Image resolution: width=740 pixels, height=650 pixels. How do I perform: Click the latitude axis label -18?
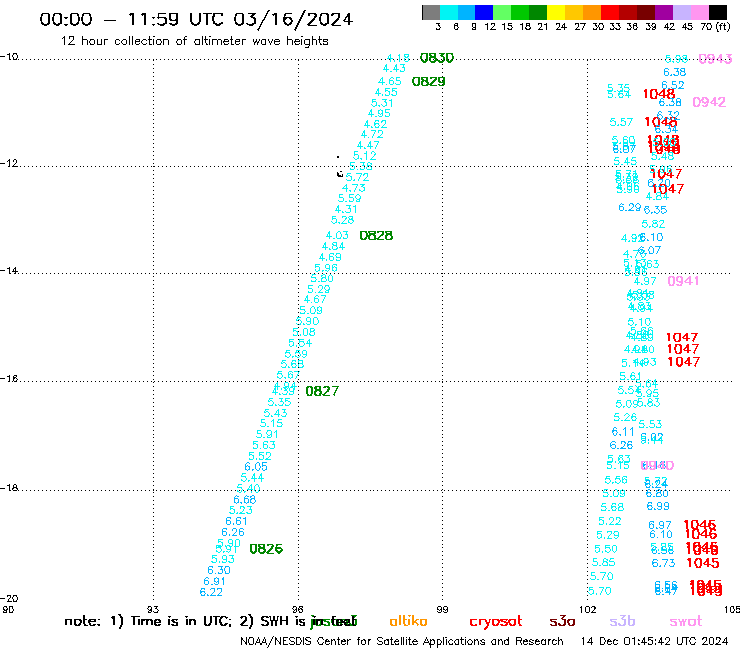click(9, 487)
